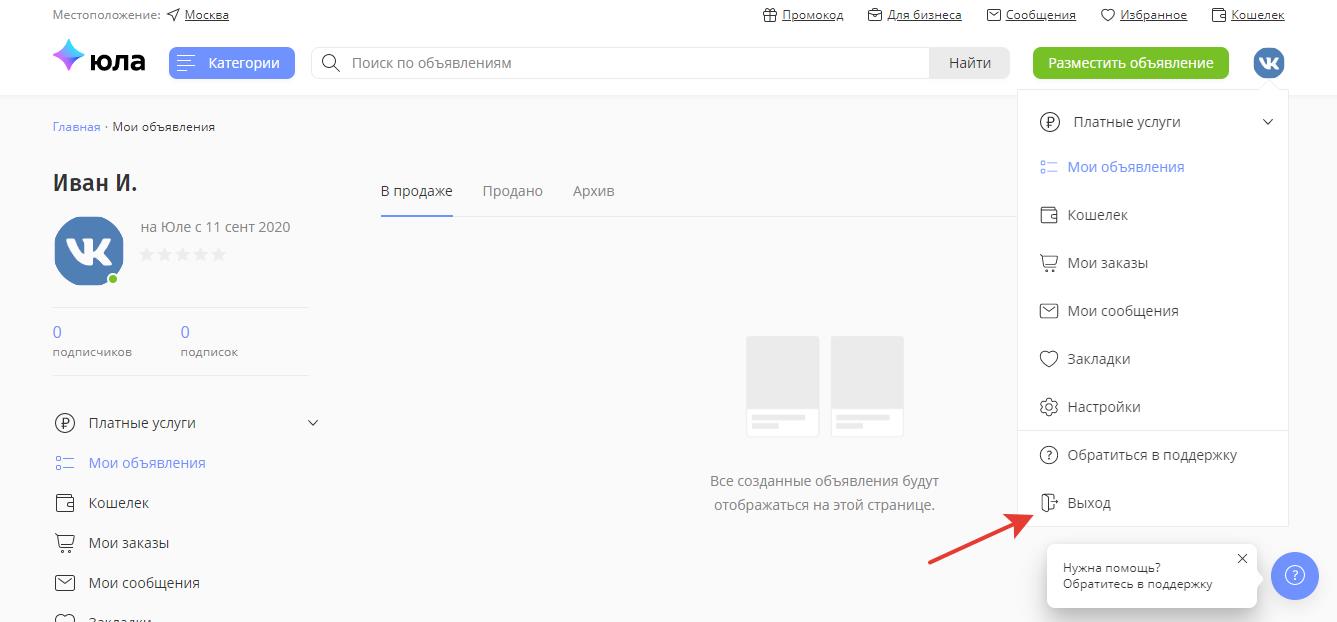Click the Кошелек wallet icon in sidebar
This screenshot has width=1337, height=622.
(65, 503)
